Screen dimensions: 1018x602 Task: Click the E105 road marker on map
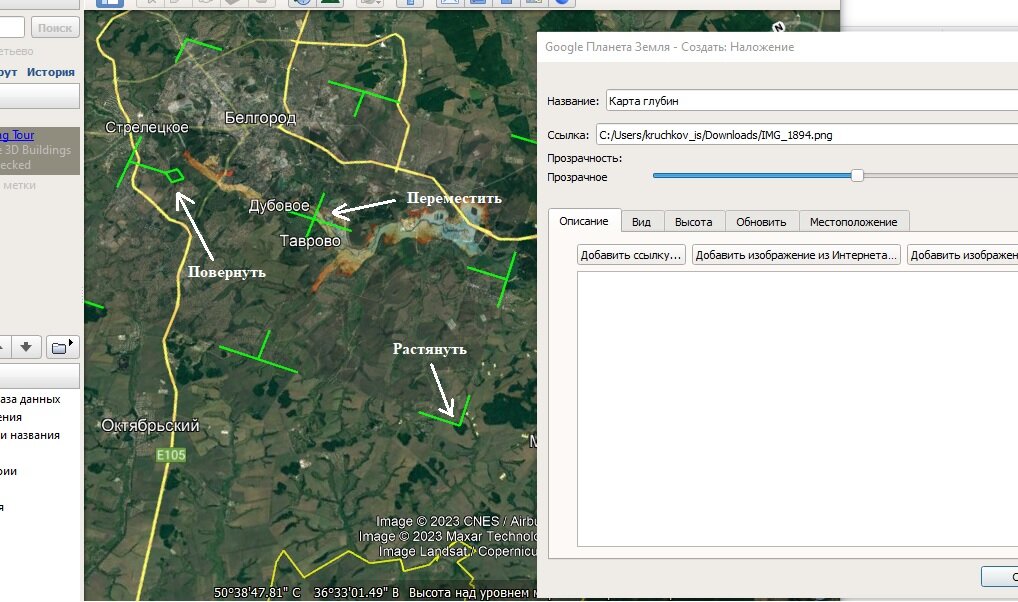171,455
